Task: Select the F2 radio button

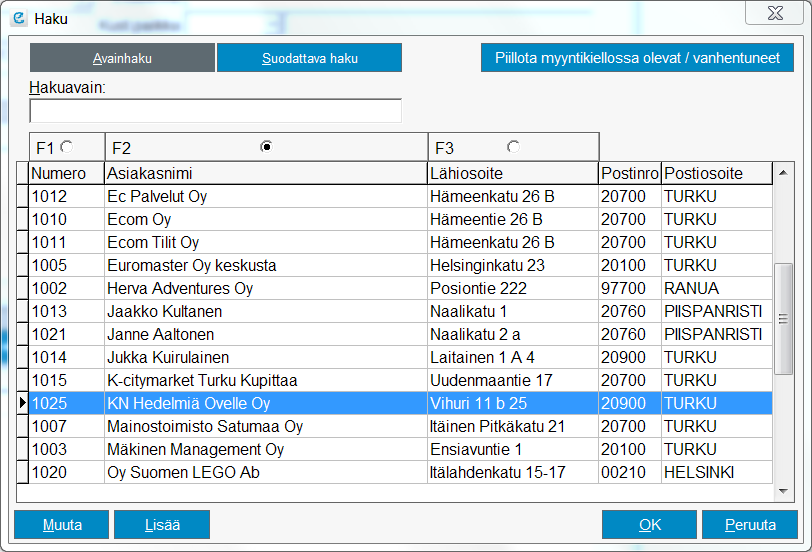Action: pos(266,147)
